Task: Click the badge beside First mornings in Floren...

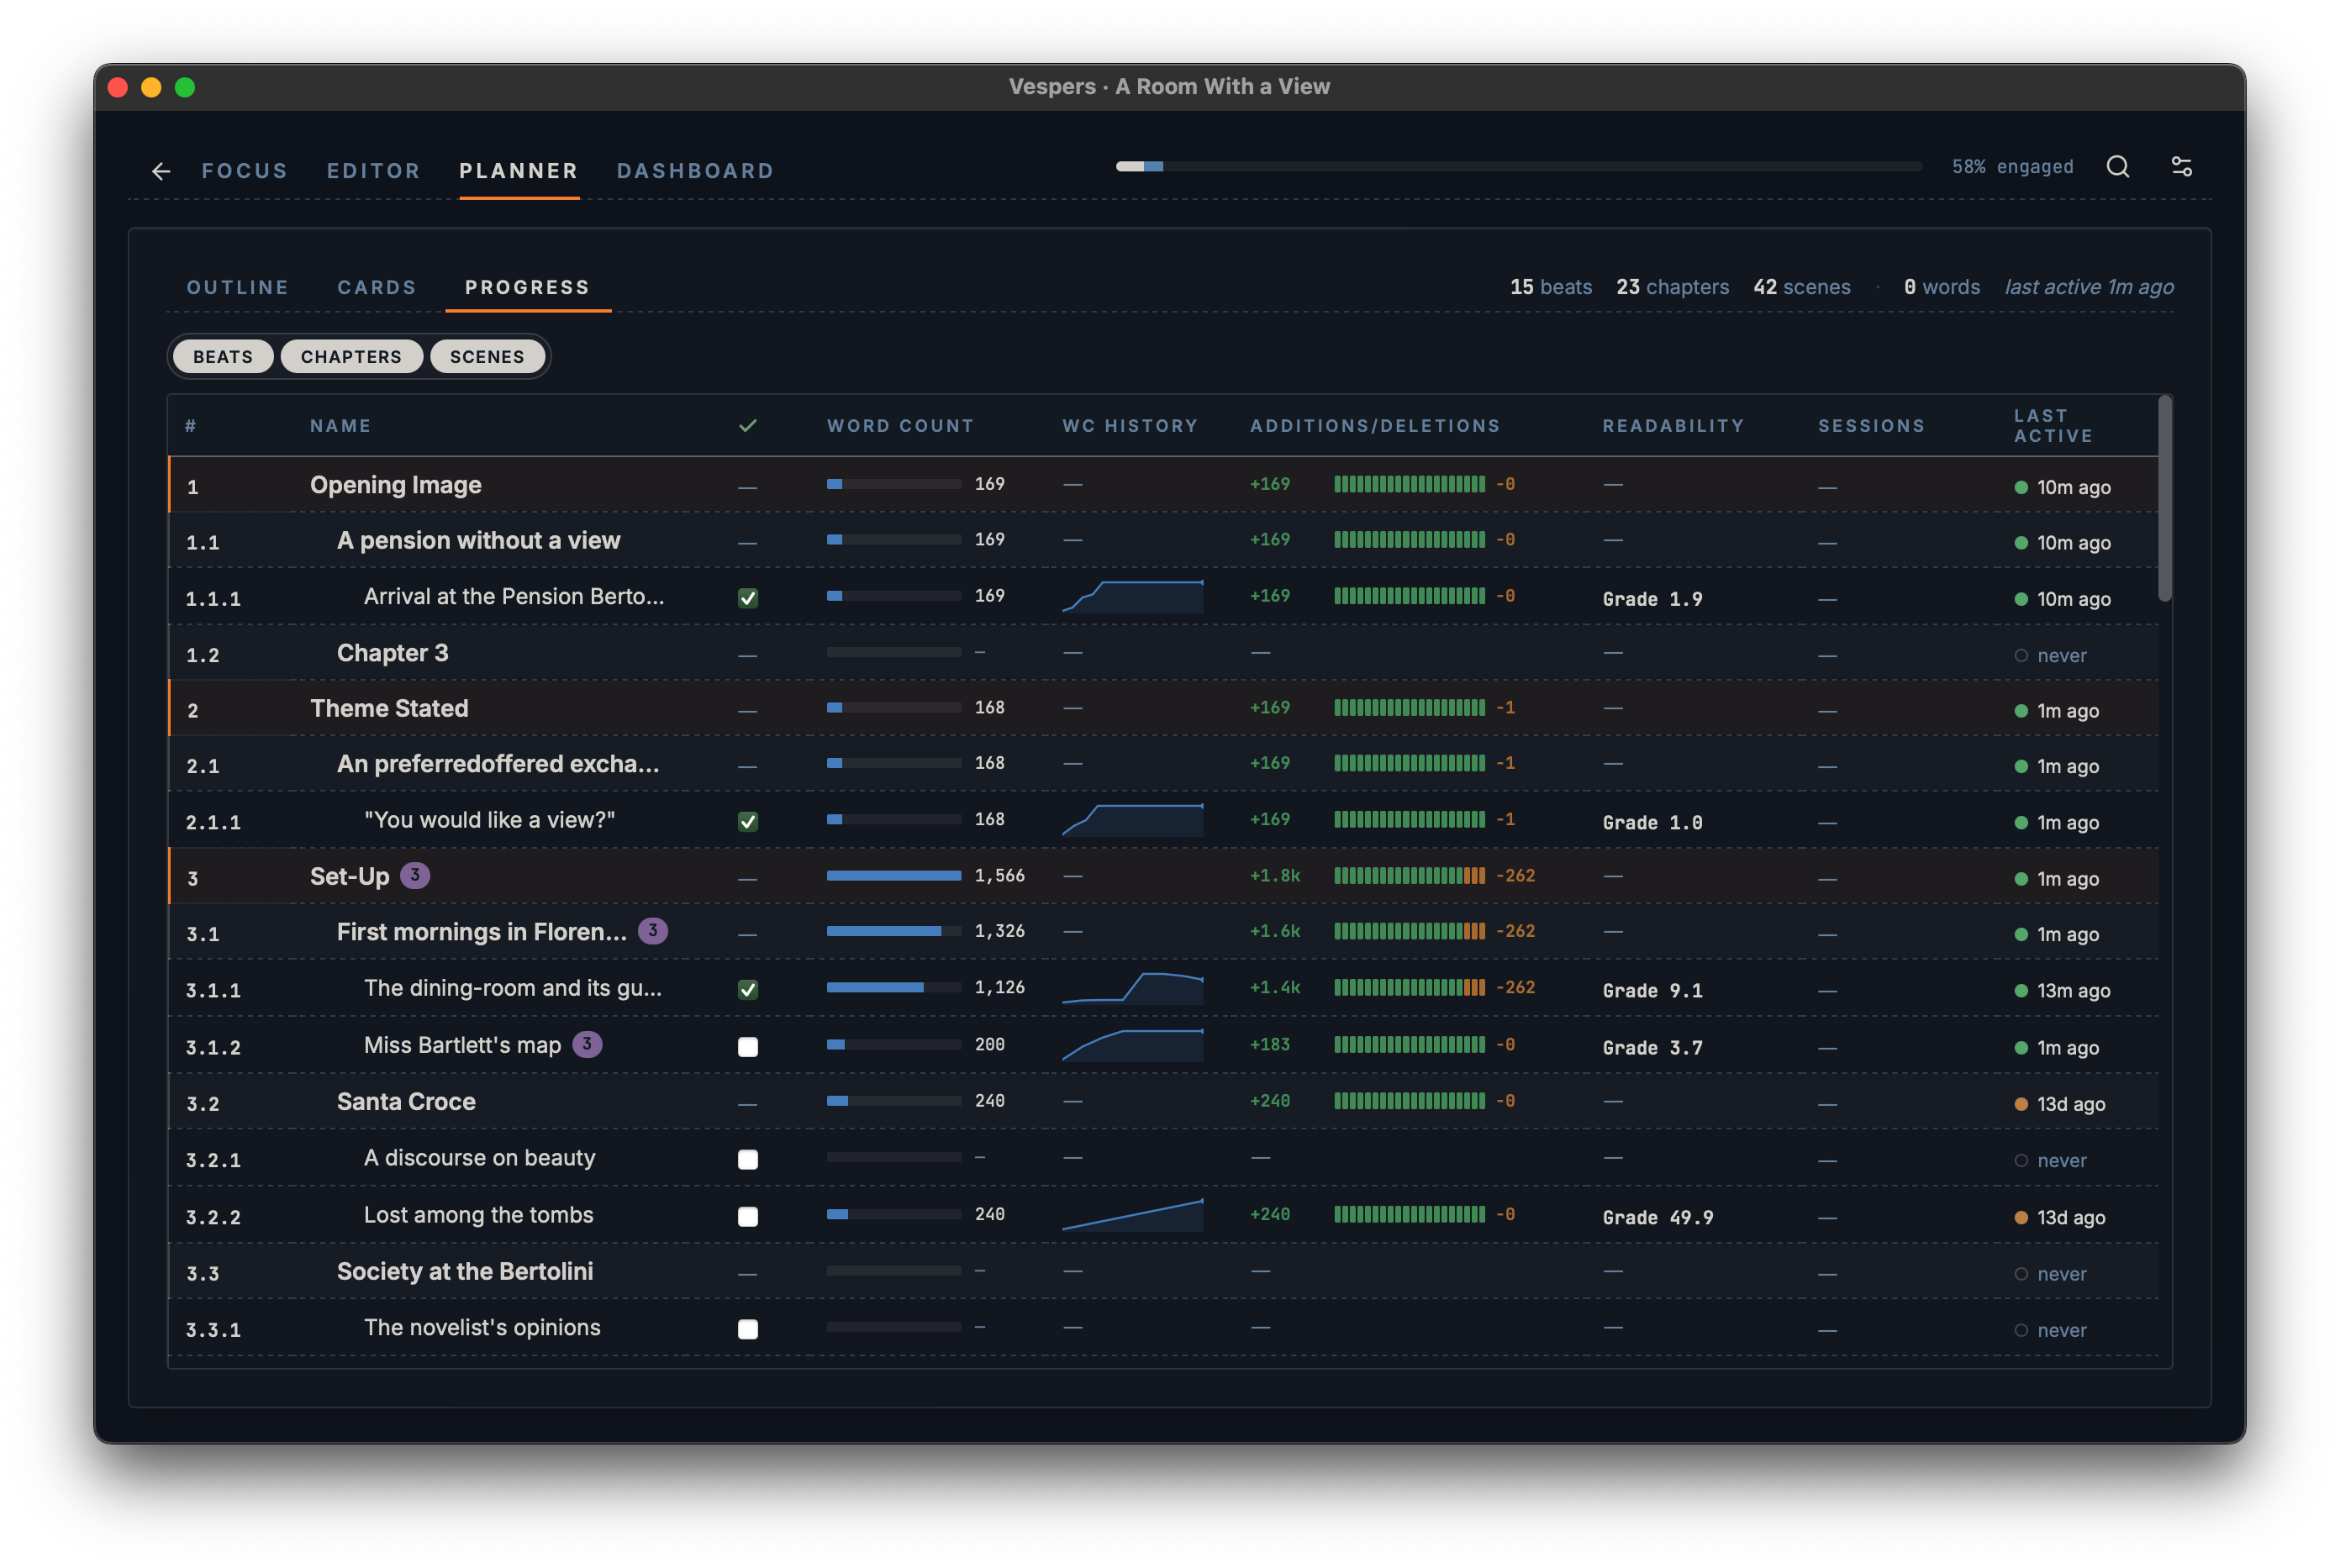Action: [653, 931]
